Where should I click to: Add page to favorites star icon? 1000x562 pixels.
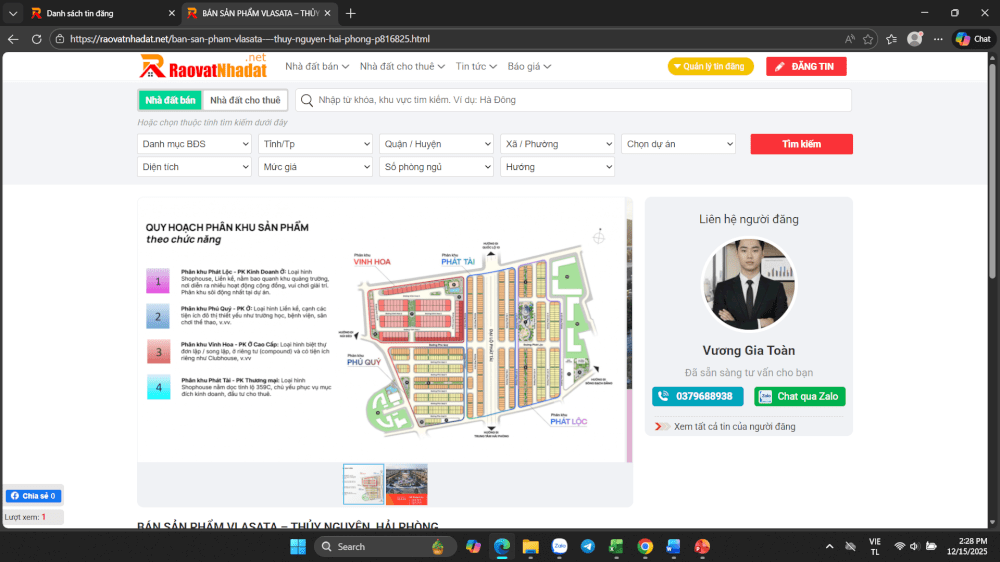tap(868, 39)
